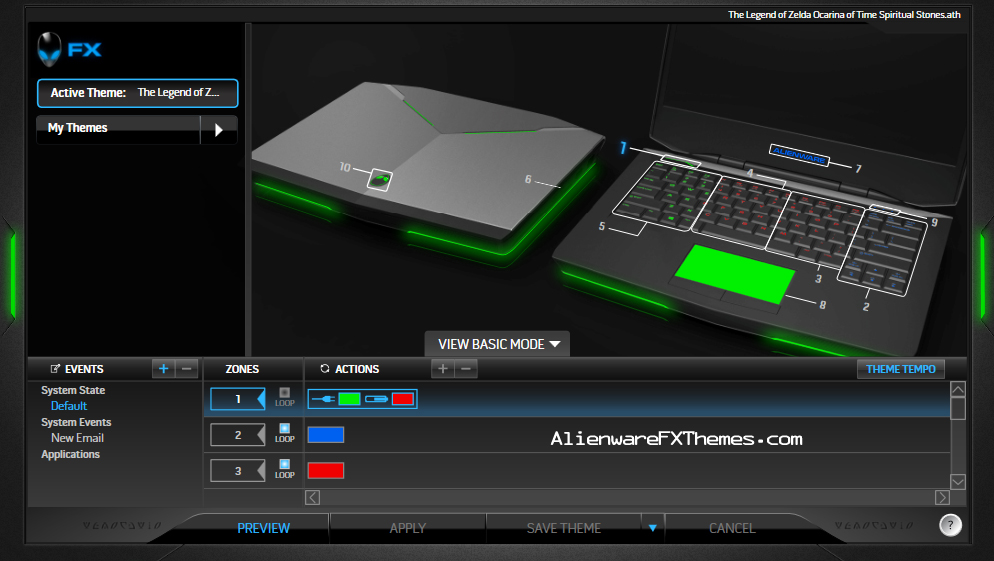The height and width of the screenshot is (561, 994).
Task: Click the theme file name in the title bar
Action: click(x=844, y=15)
